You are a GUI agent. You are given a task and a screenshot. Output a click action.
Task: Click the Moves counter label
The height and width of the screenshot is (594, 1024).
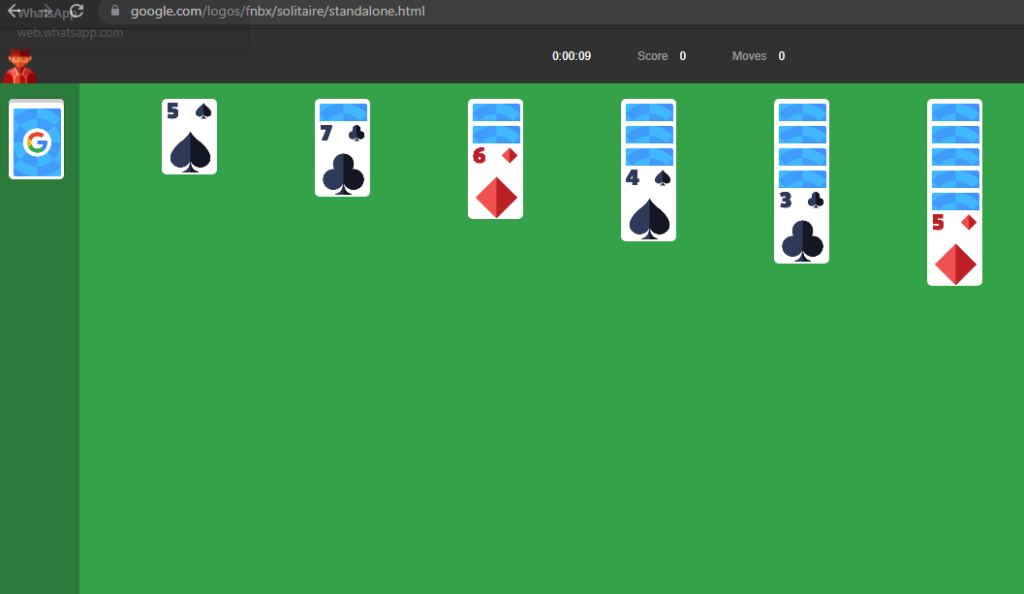[x=749, y=56]
